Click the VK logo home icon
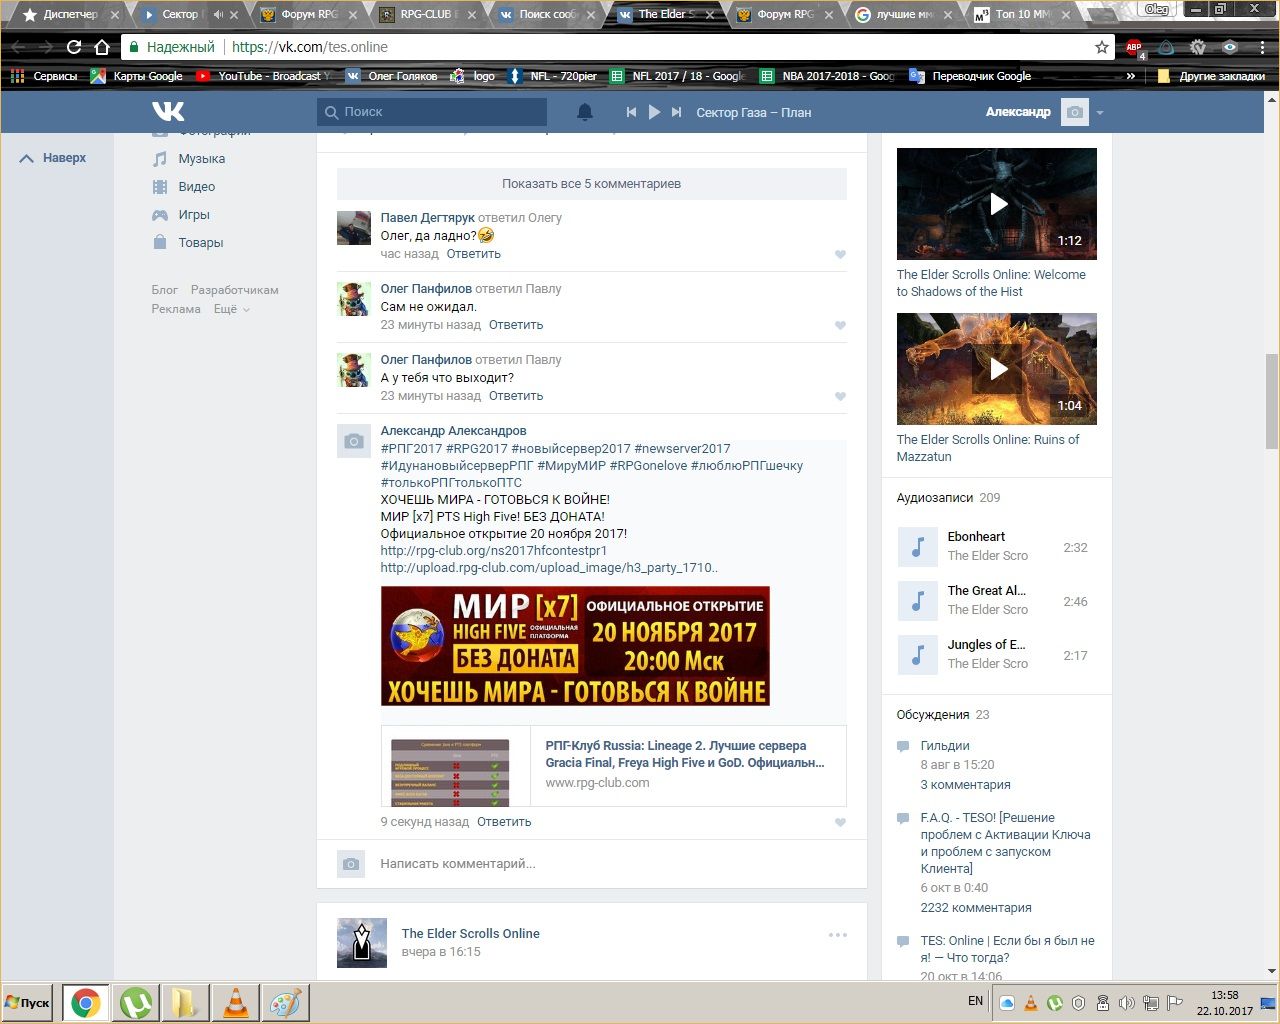The height and width of the screenshot is (1024, 1280). pyautogui.click(x=168, y=112)
